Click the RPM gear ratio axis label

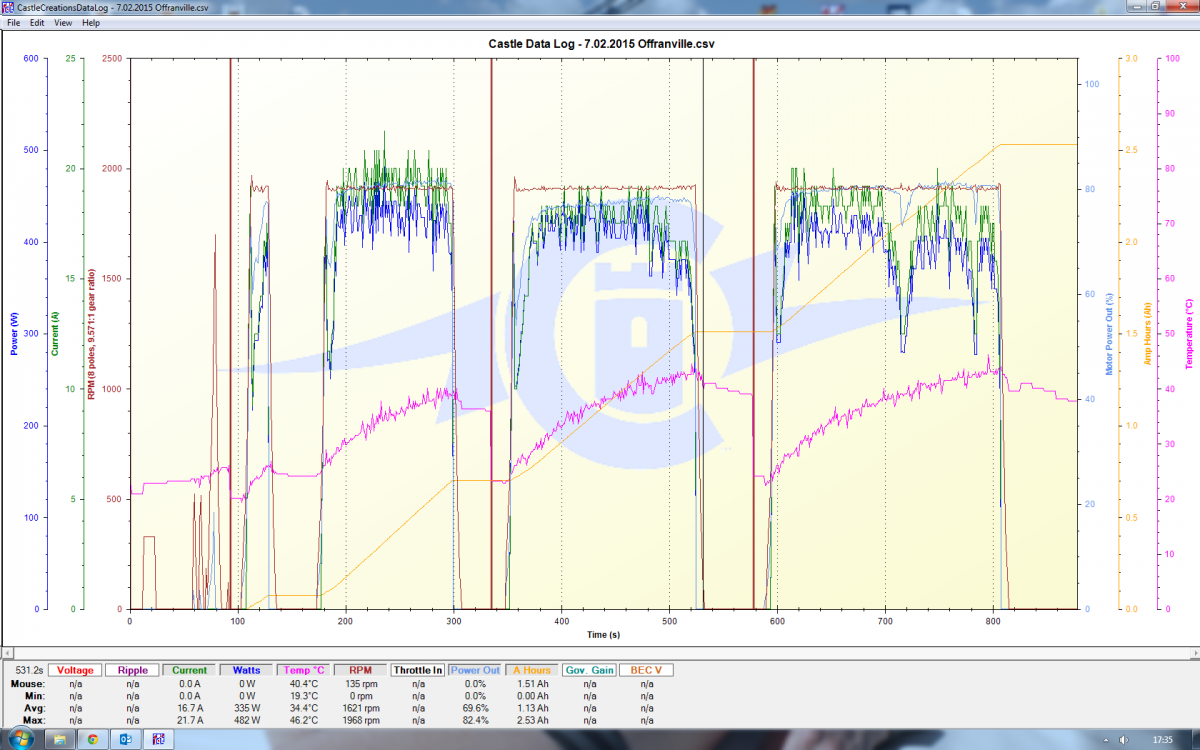coord(91,334)
